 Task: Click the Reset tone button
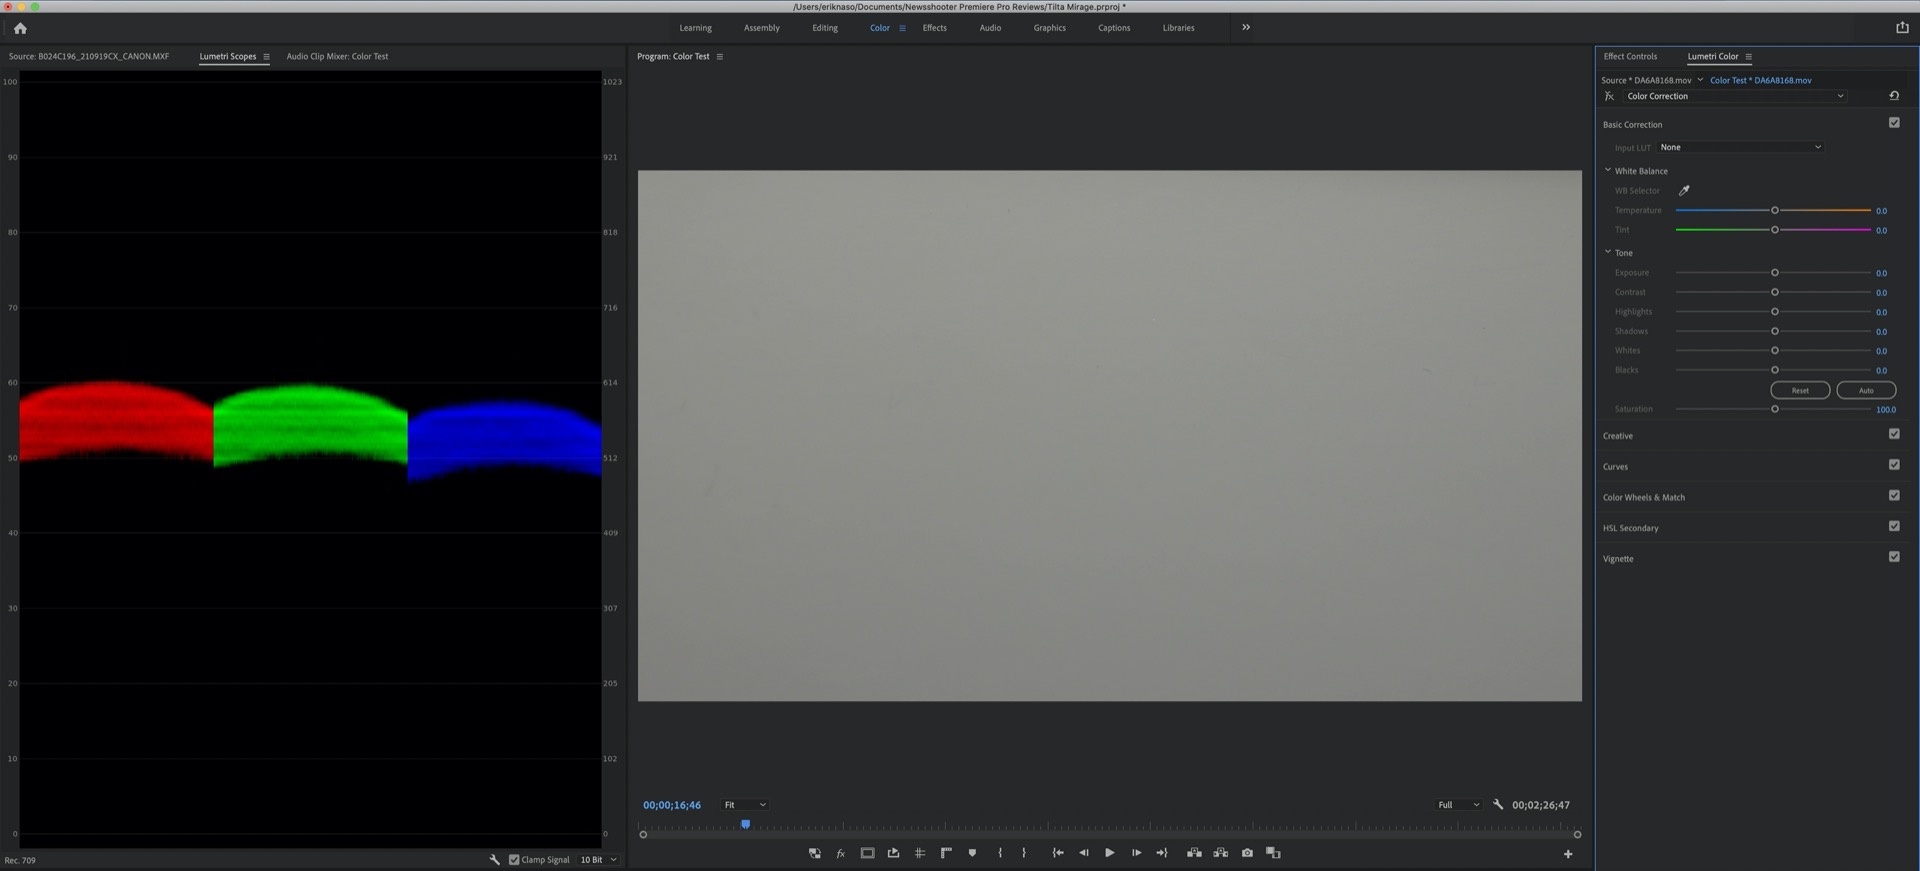(1800, 390)
